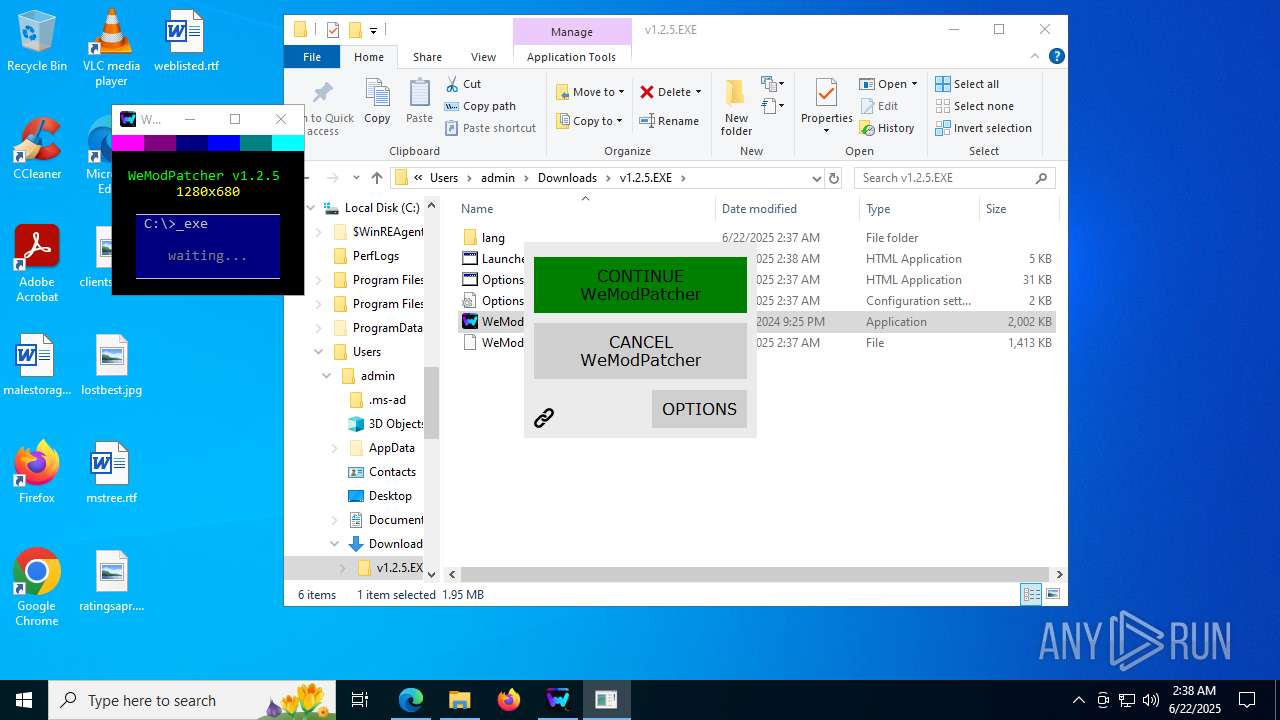Switch to the View ribbon tab
Screen dimensions: 1280x720
click(483, 57)
